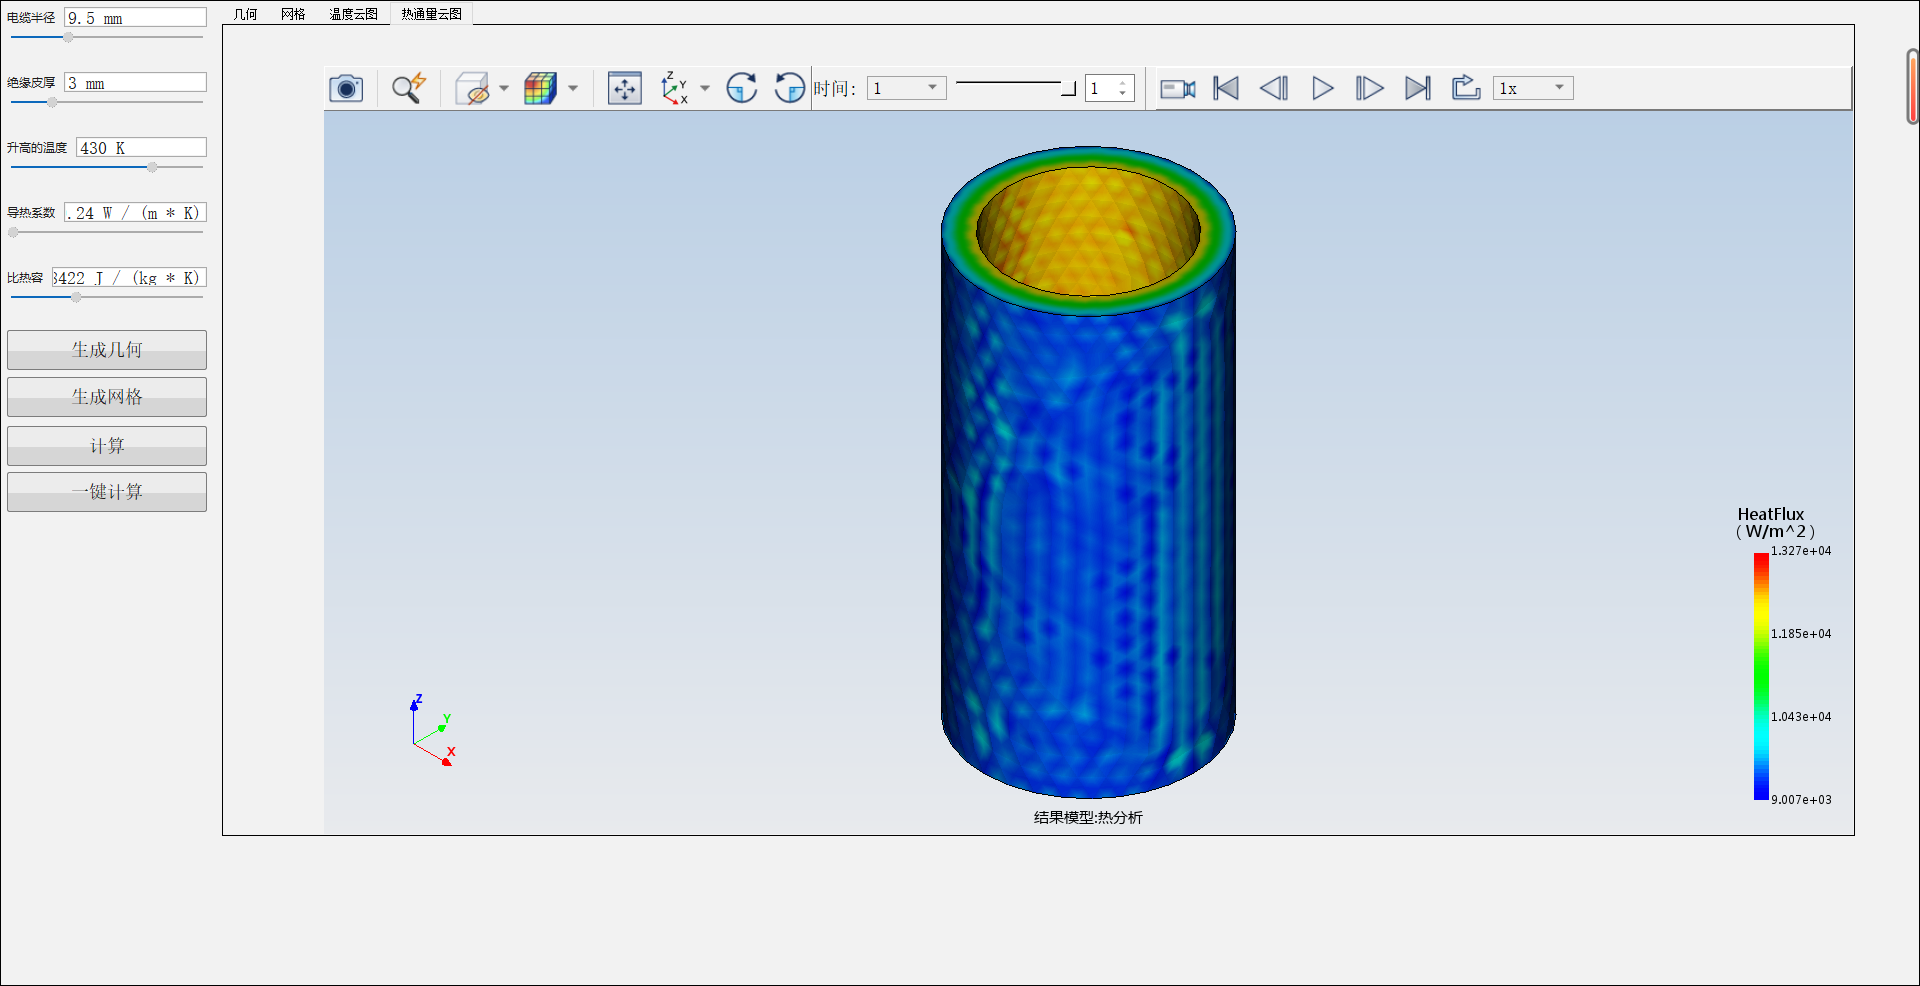Image resolution: width=1920 pixels, height=986 pixels.
Task: Click the 1.043e+04 legend value
Action: pos(1801,717)
